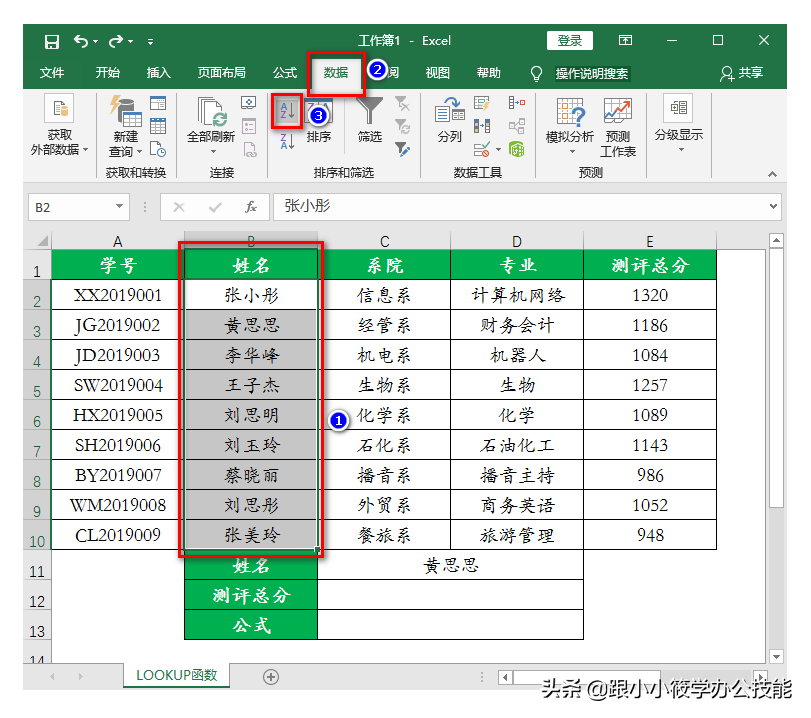This screenshot has height=718, width=811.
Task: Click 全部刷新 refresh all button
Action: (x=211, y=119)
